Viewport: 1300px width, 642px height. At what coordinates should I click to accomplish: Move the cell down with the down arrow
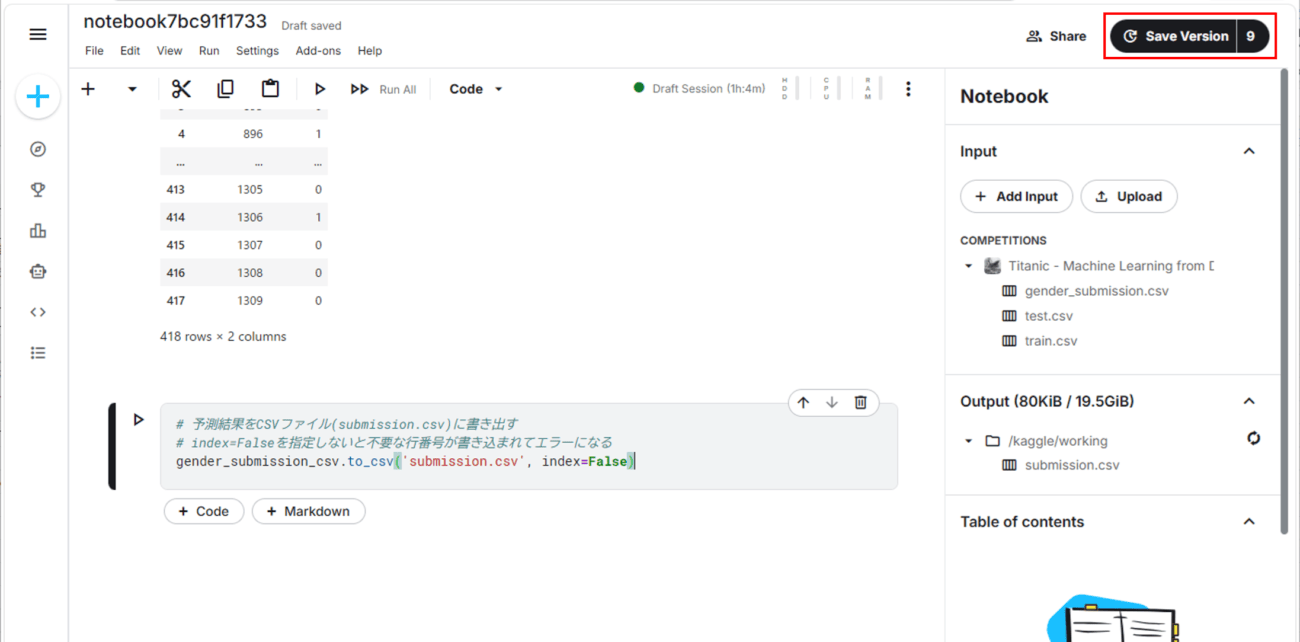[832, 402]
